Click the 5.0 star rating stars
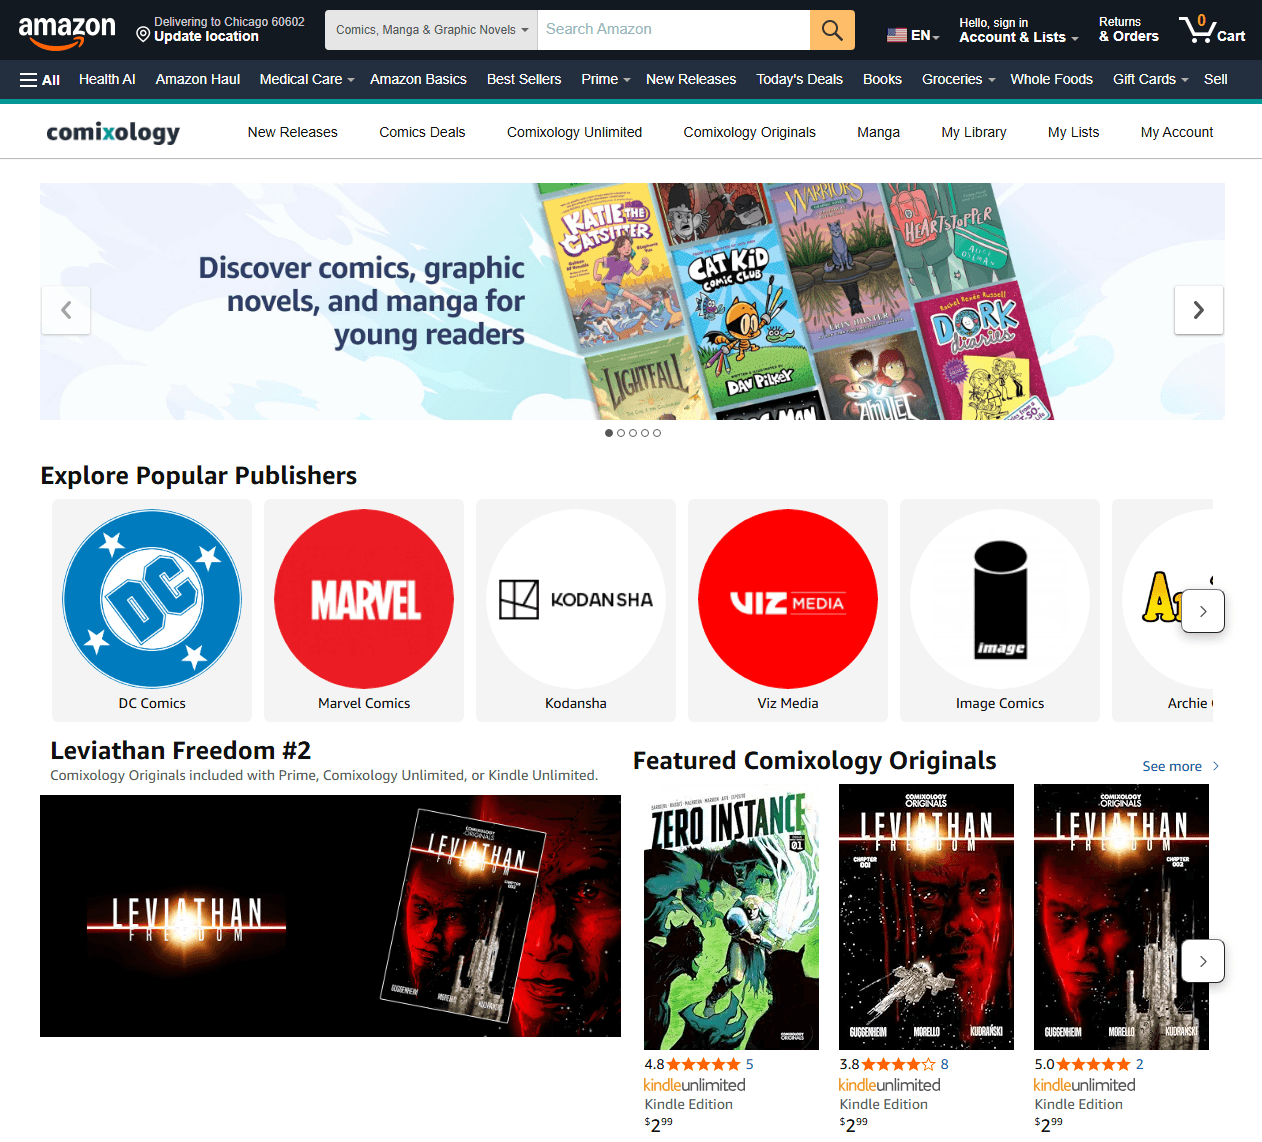 tap(1094, 1064)
